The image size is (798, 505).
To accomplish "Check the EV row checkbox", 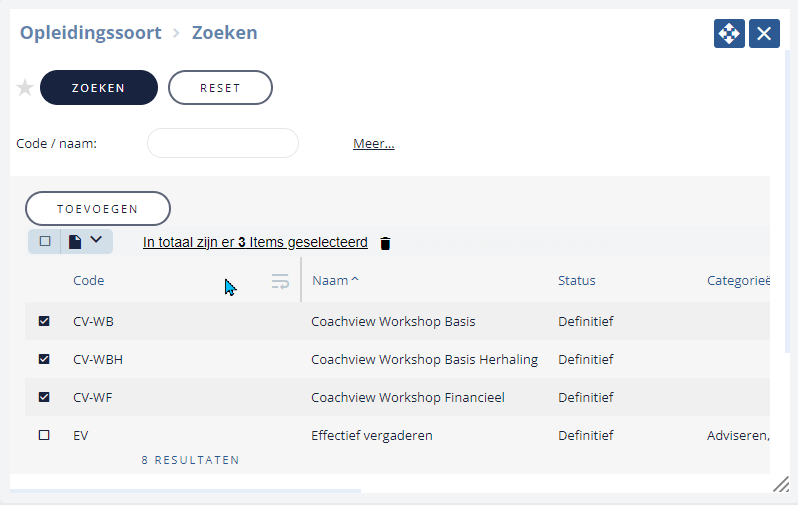I will (44, 435).
